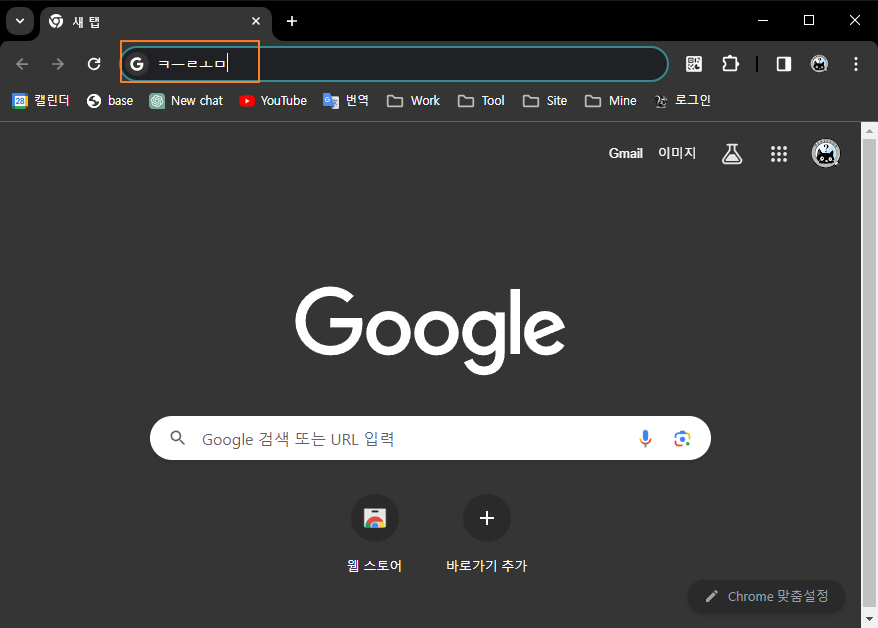Minimize the Chrome window
The image size is (878, 628).
click(x=763, y=21)
